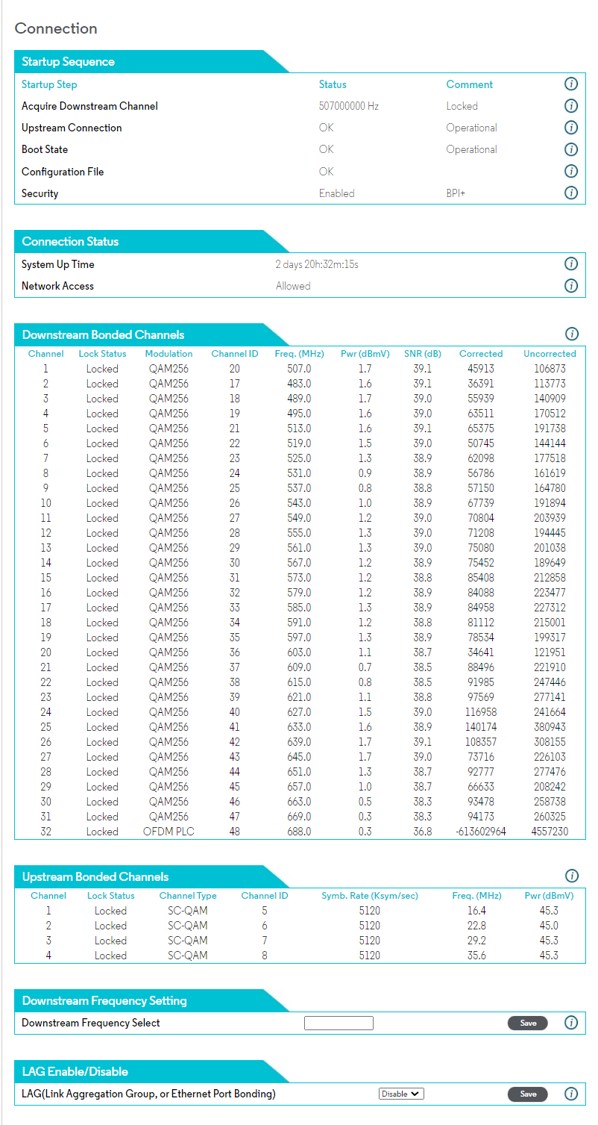
Task: Open the Startup Sequence header info icon
Action: coord(571,84)
